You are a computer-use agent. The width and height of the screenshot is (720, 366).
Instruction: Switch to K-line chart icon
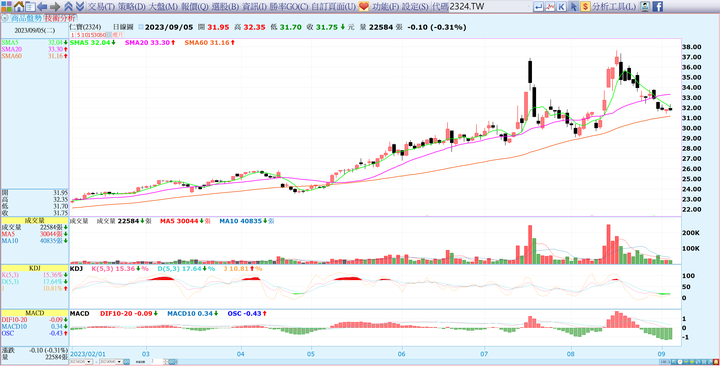[x=562, y=6]
